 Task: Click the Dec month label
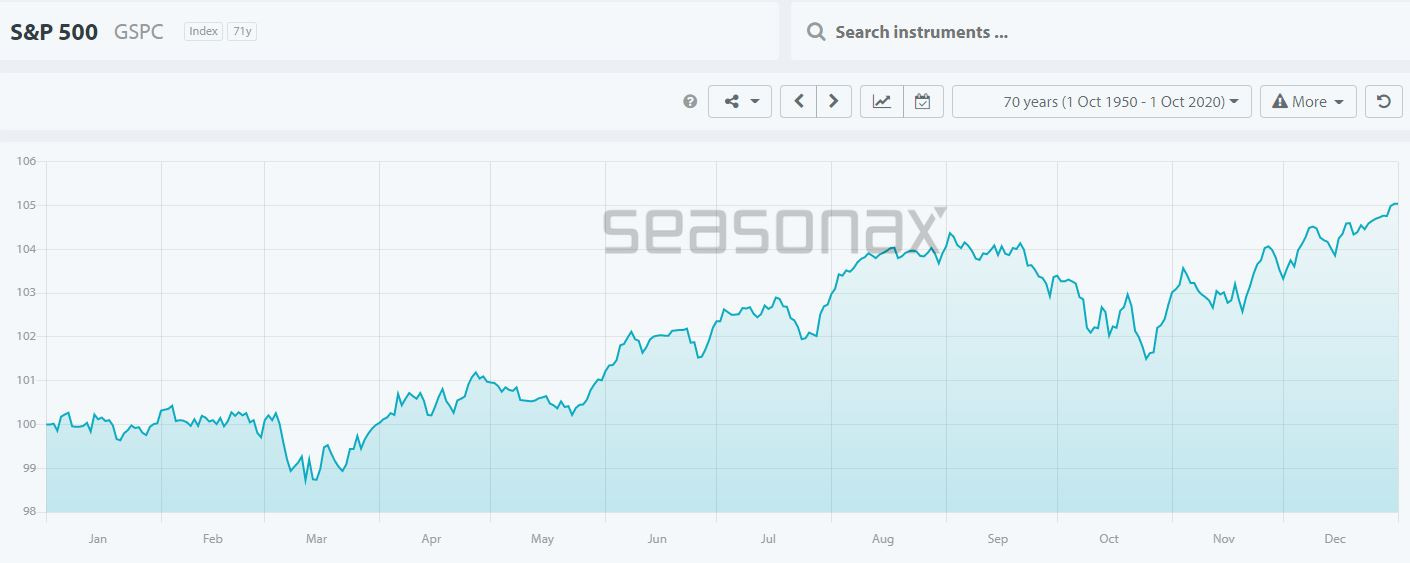(1335, 539)
